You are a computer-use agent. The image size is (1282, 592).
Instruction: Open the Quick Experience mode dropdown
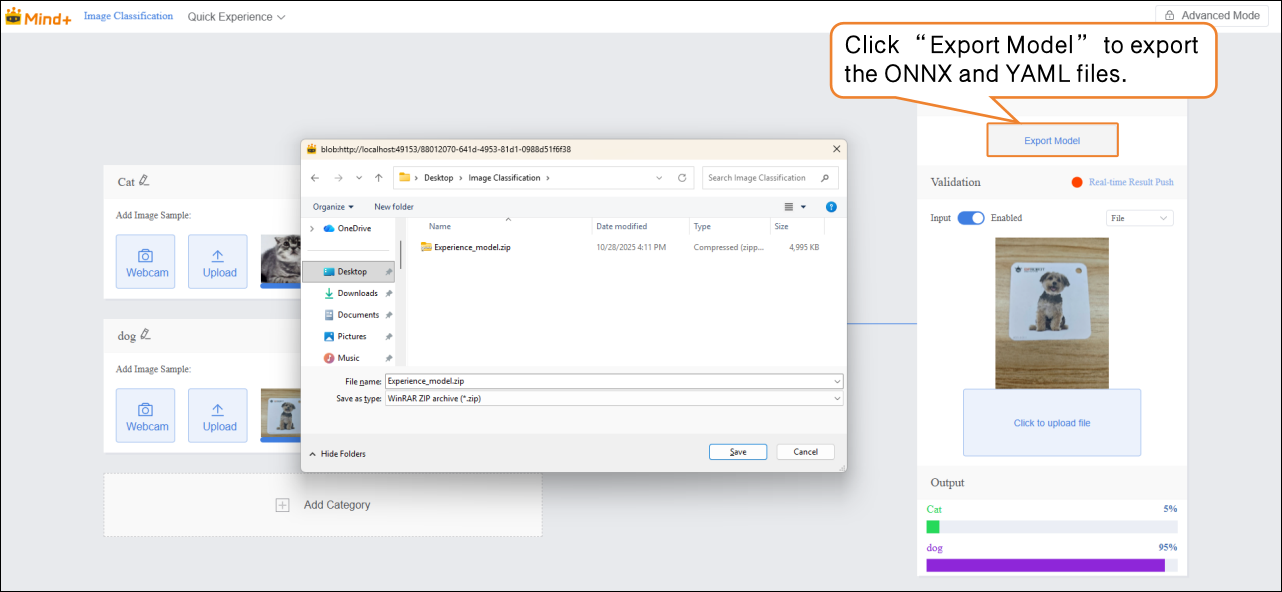pyautogui.click(x=236, y=17)
